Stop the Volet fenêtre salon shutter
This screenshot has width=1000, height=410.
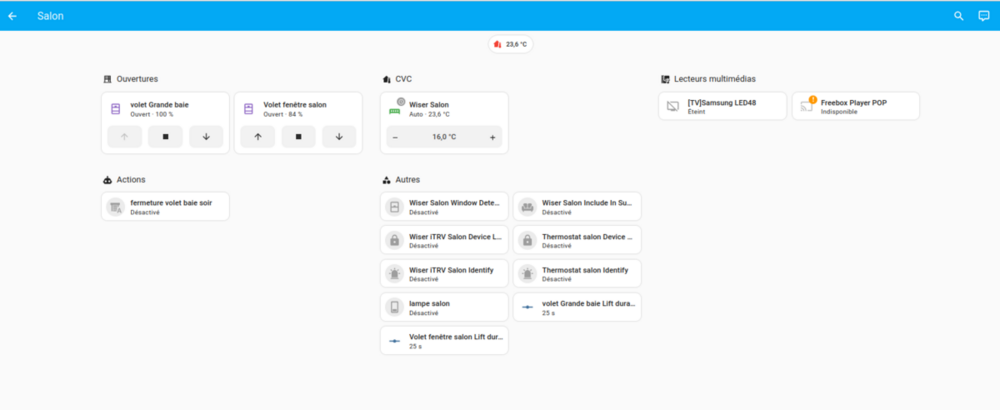click(298, 136)
